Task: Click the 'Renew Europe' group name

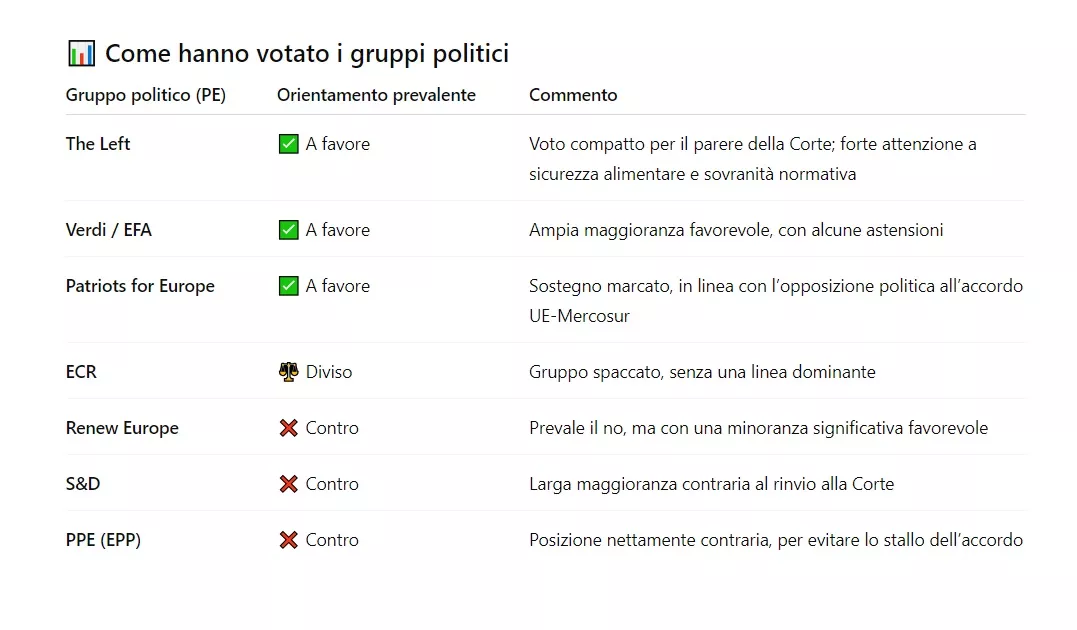Action: click(122, 428)
